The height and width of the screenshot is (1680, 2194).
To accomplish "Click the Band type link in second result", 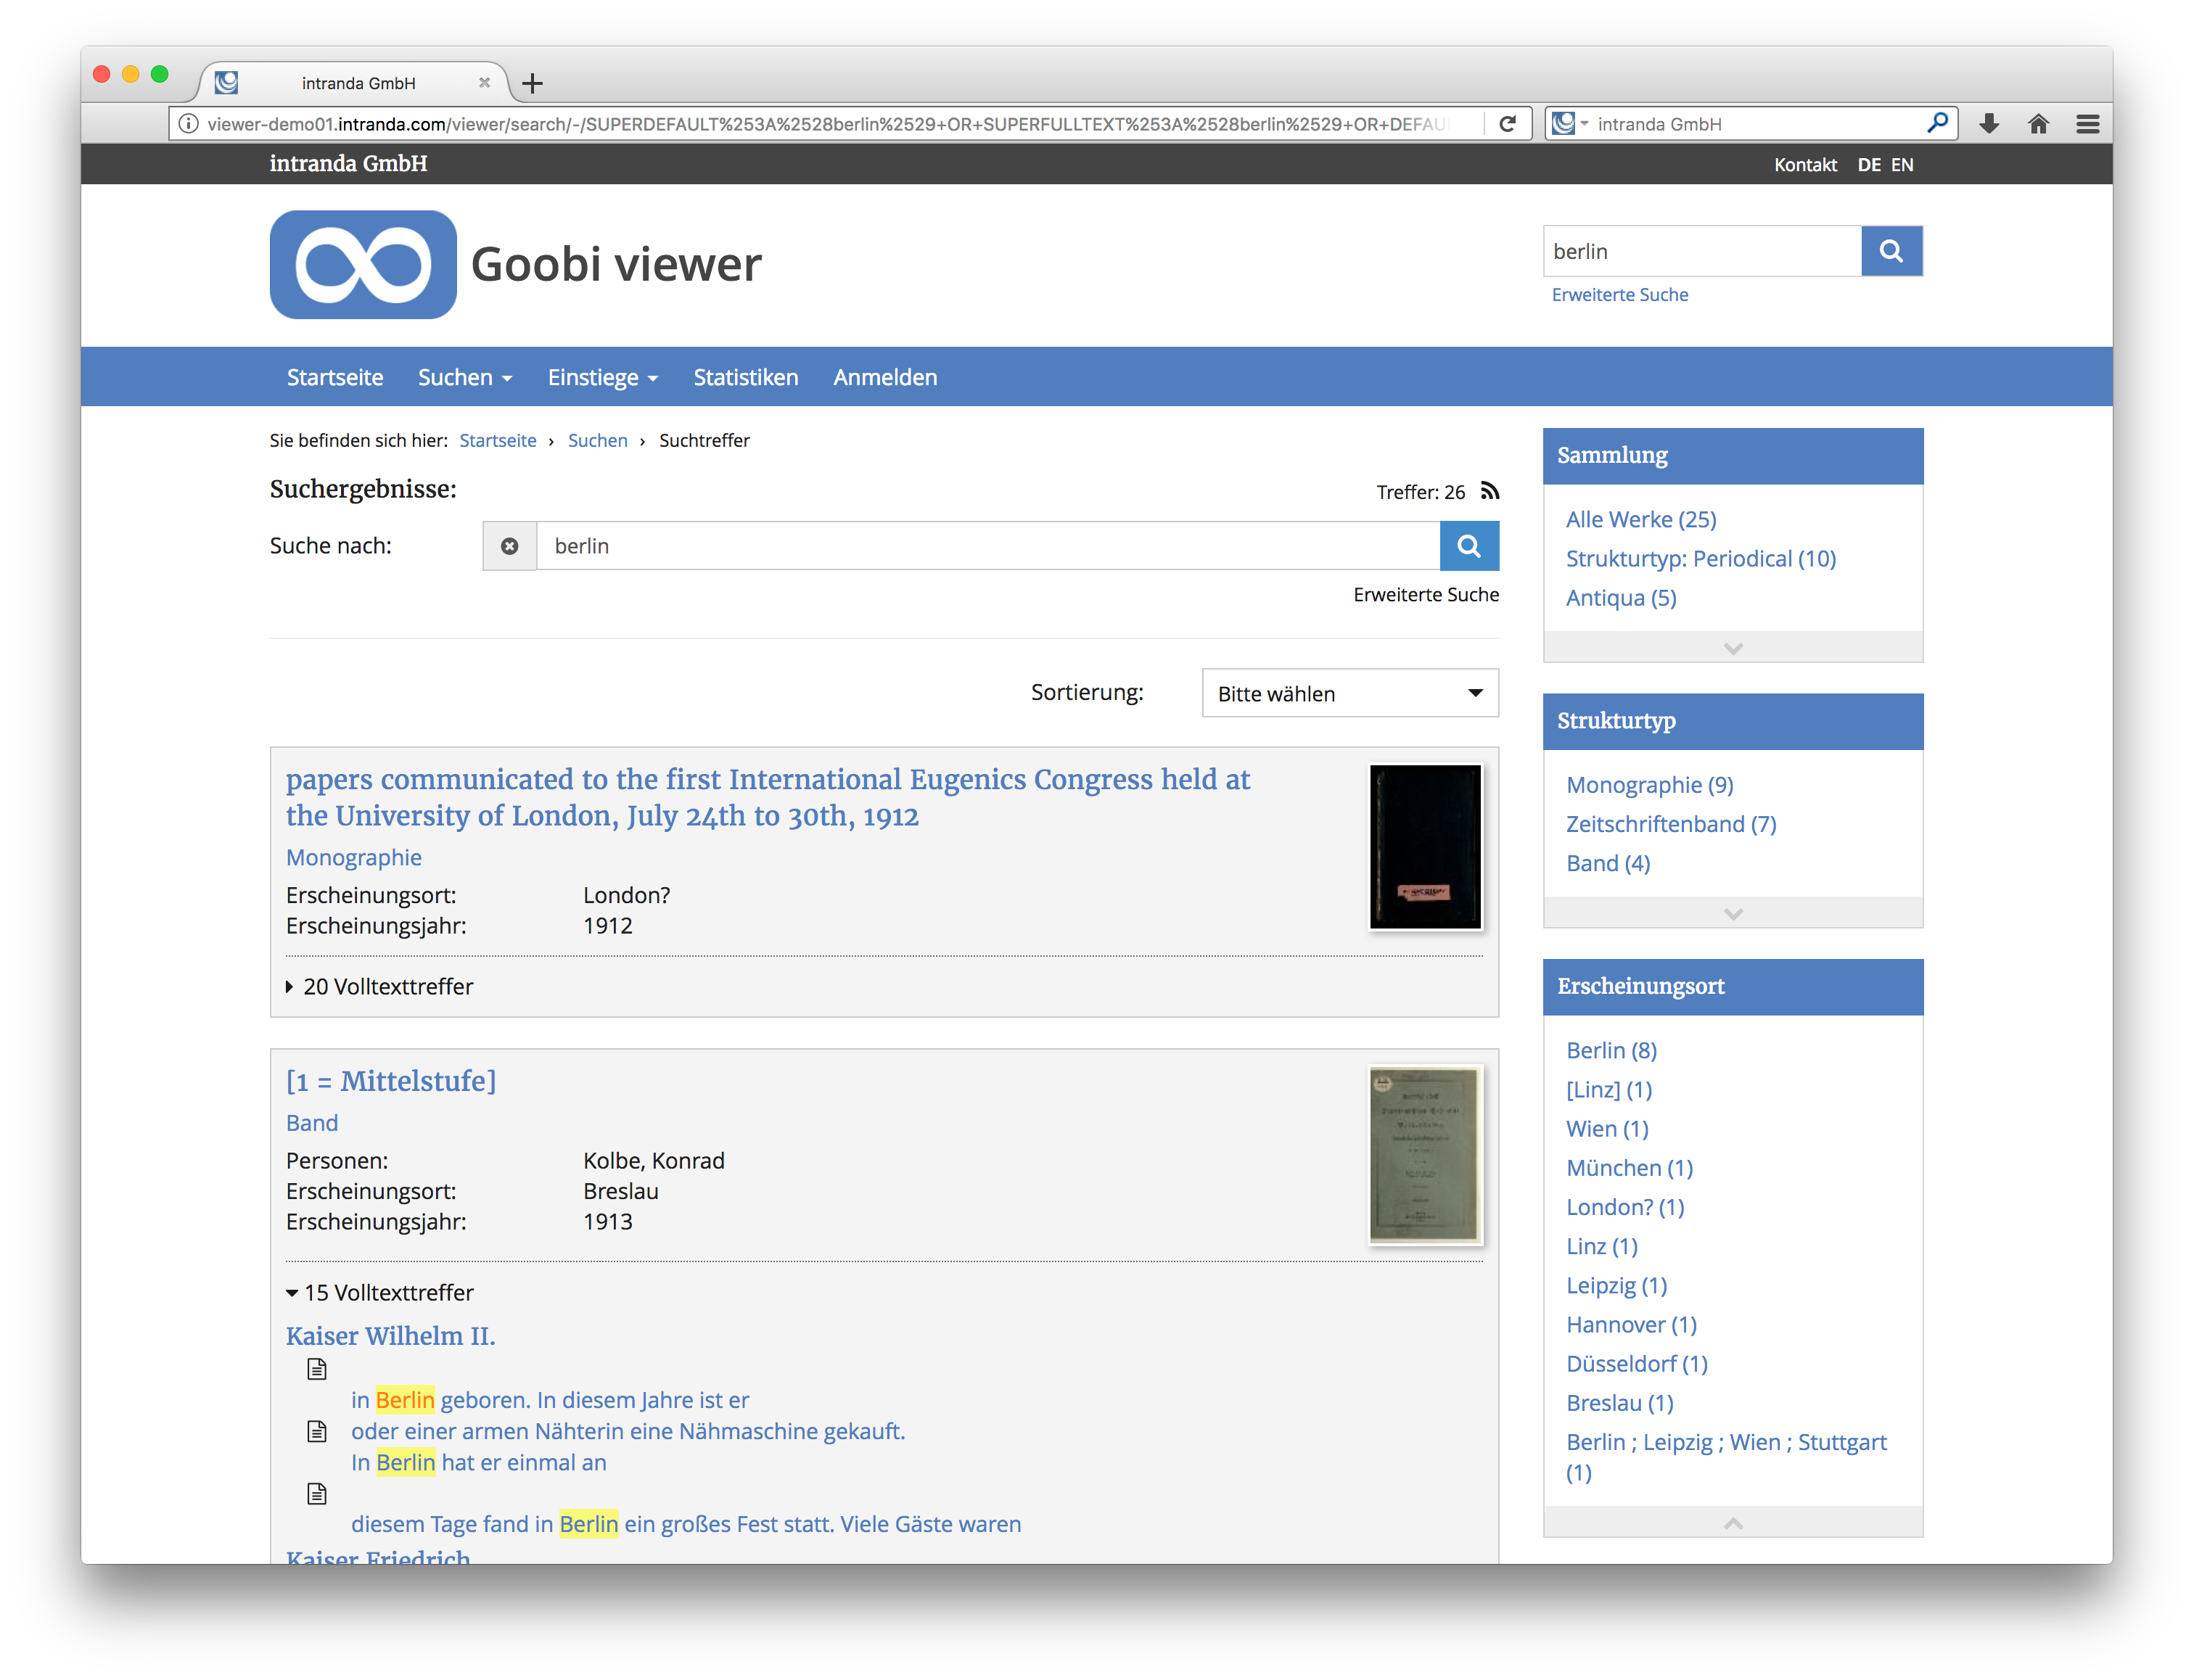I will tap(312, 1122).
